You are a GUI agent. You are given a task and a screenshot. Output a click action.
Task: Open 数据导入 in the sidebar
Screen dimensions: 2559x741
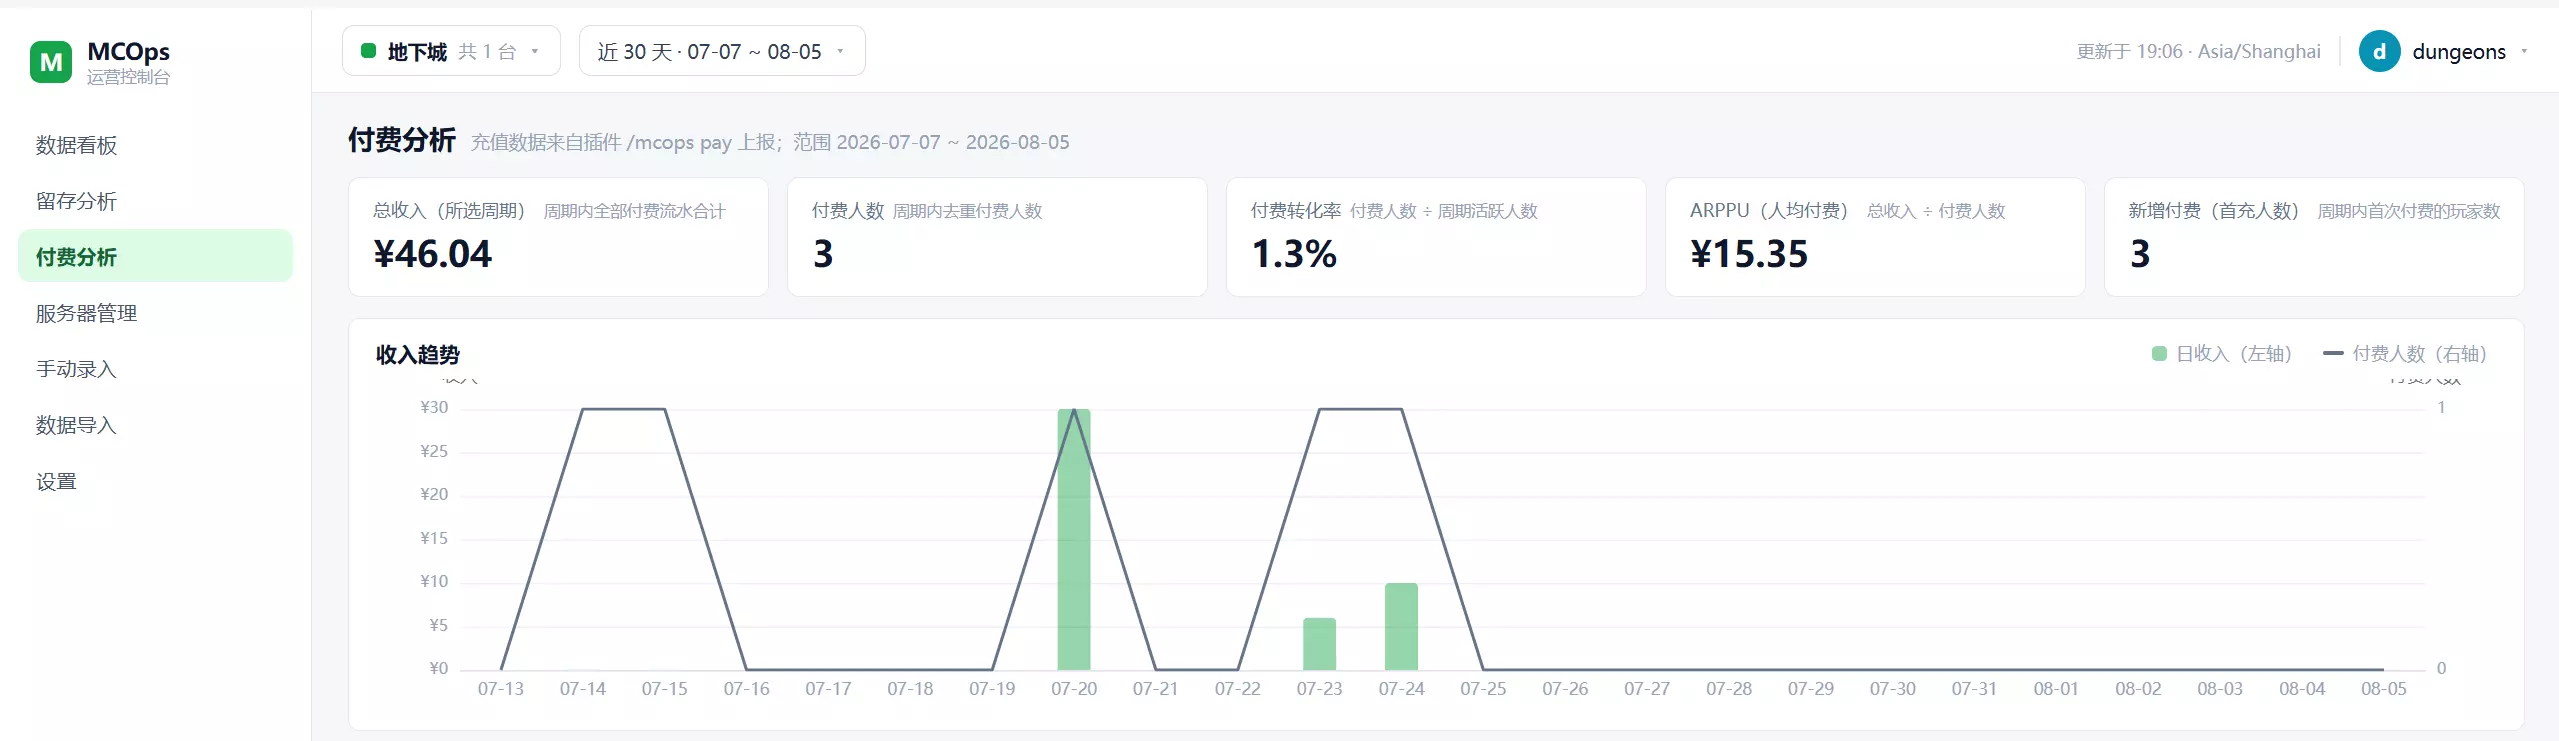(x=155, y=425)
